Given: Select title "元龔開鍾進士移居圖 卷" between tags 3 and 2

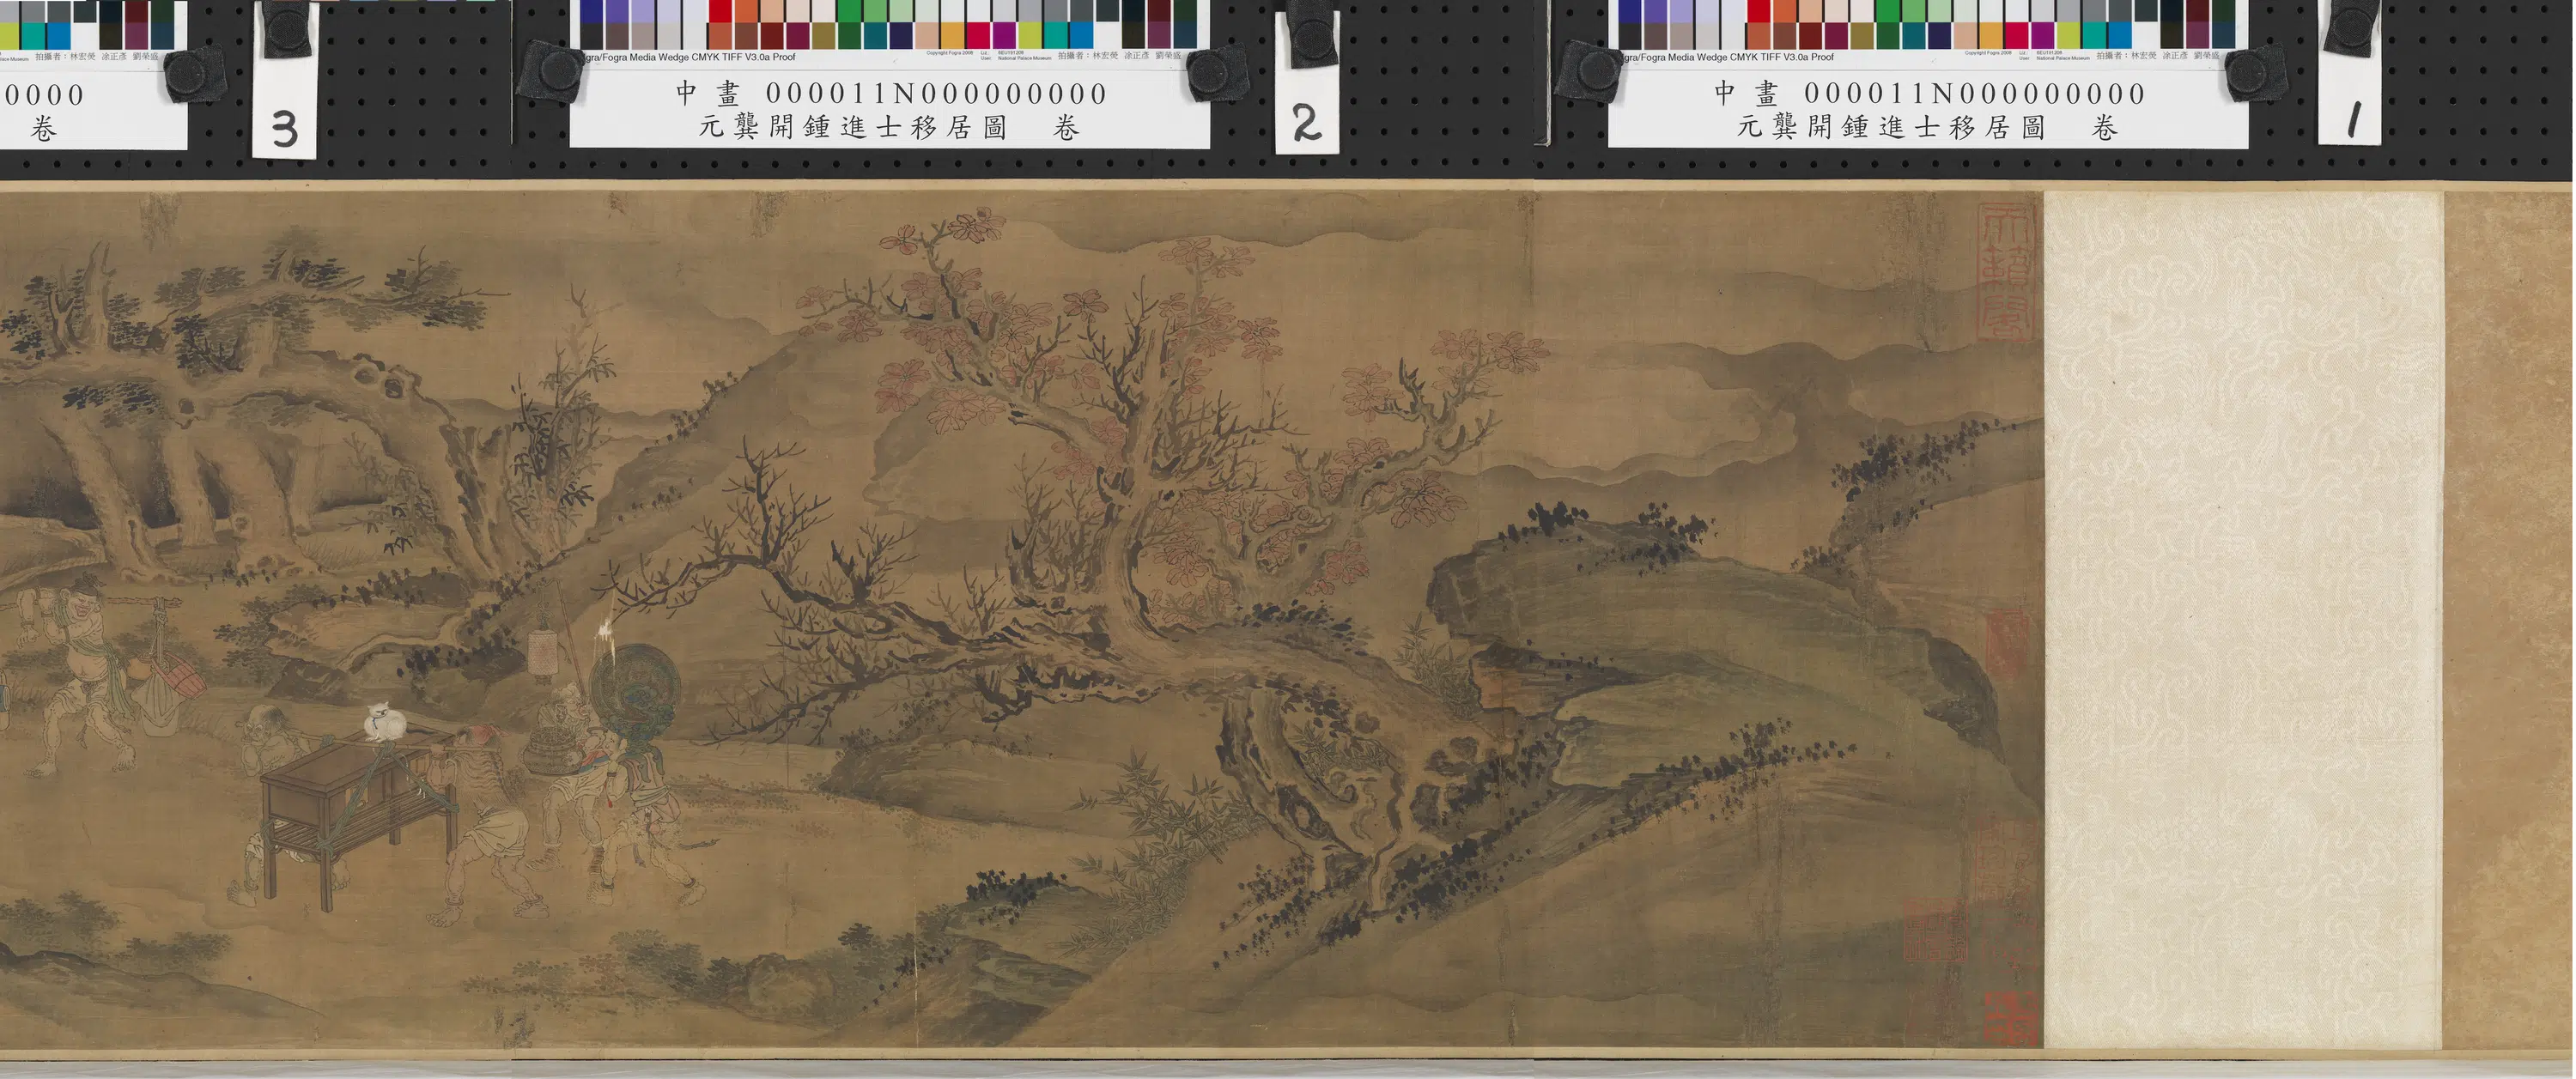Looking at the screenshot, I should 889,128.
